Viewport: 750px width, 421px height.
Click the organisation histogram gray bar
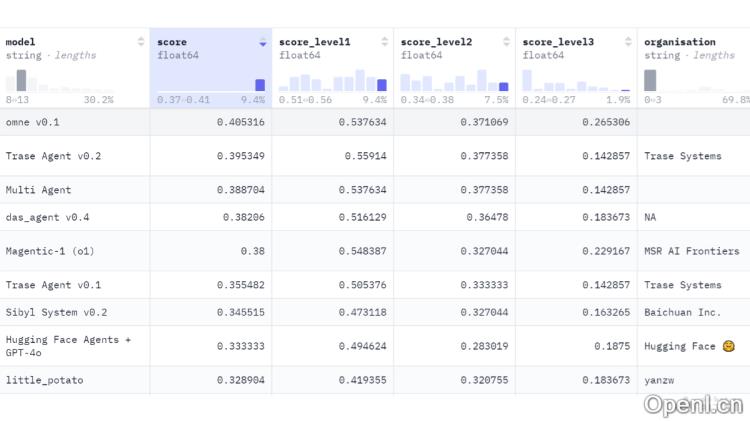click(650, 81)
